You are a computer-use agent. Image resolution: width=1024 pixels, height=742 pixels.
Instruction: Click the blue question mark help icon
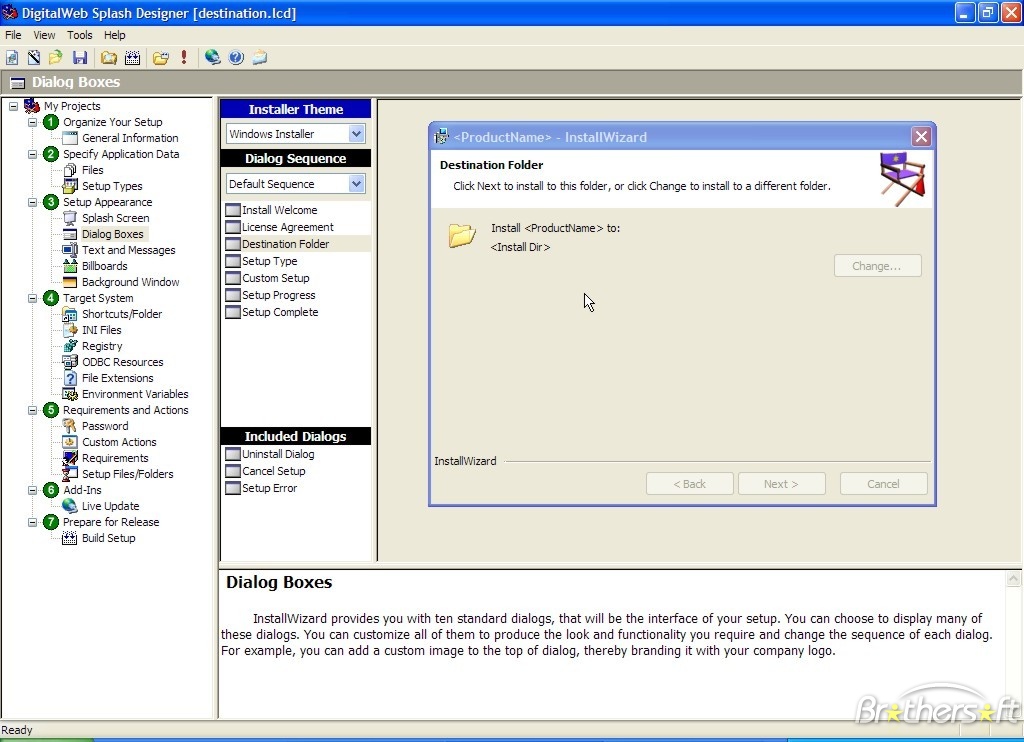pyautogui.click(x=236, y=57)
